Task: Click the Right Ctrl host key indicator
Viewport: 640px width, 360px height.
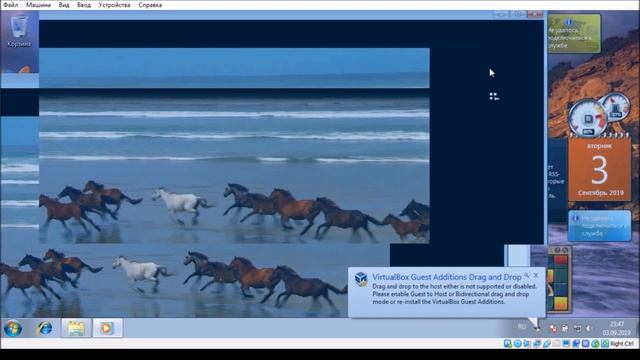Action: click(622, 344)
